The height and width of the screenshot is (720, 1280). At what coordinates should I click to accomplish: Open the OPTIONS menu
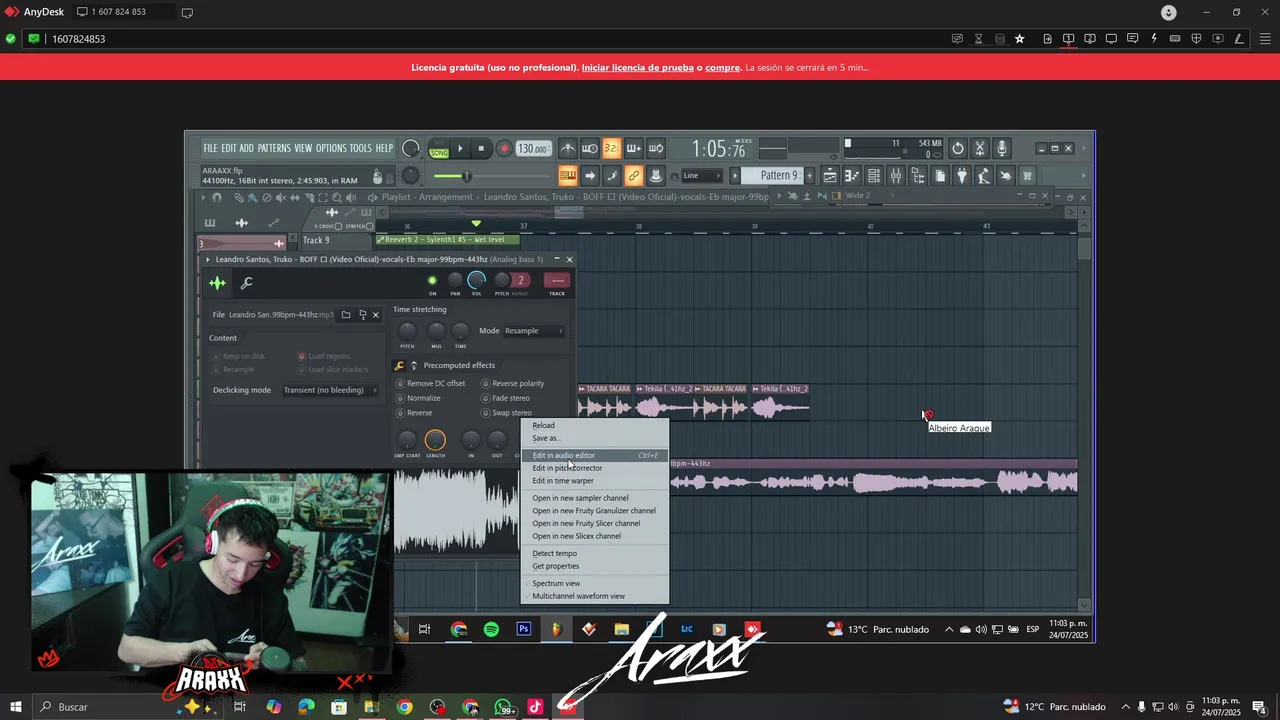pyautogui.click(x=331, y=148)
